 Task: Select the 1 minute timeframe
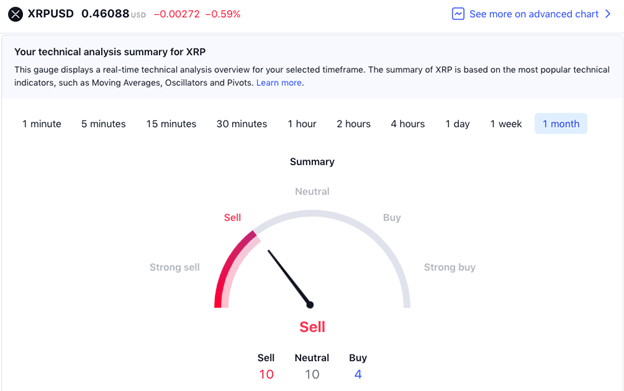click(x=42, y=124)
